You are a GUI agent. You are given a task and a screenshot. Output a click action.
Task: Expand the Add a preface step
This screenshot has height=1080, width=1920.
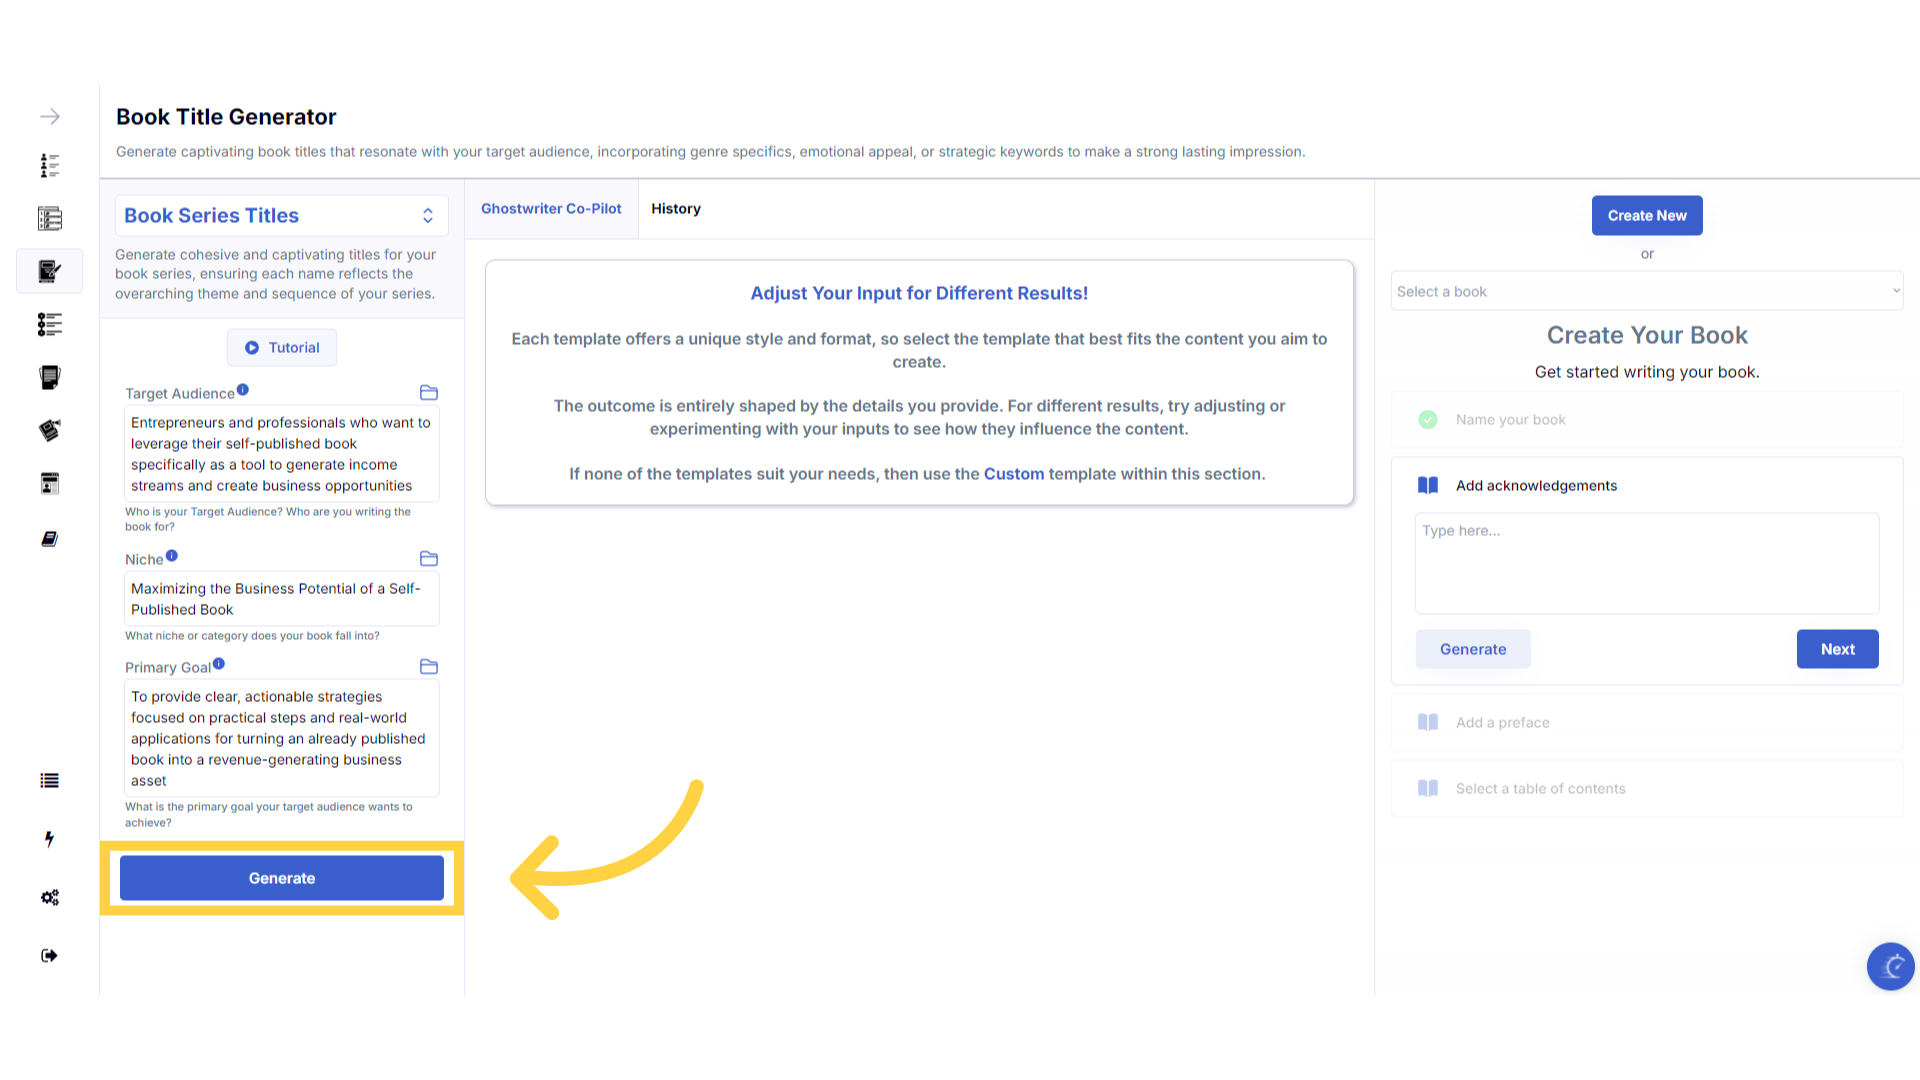point(1503,723)
